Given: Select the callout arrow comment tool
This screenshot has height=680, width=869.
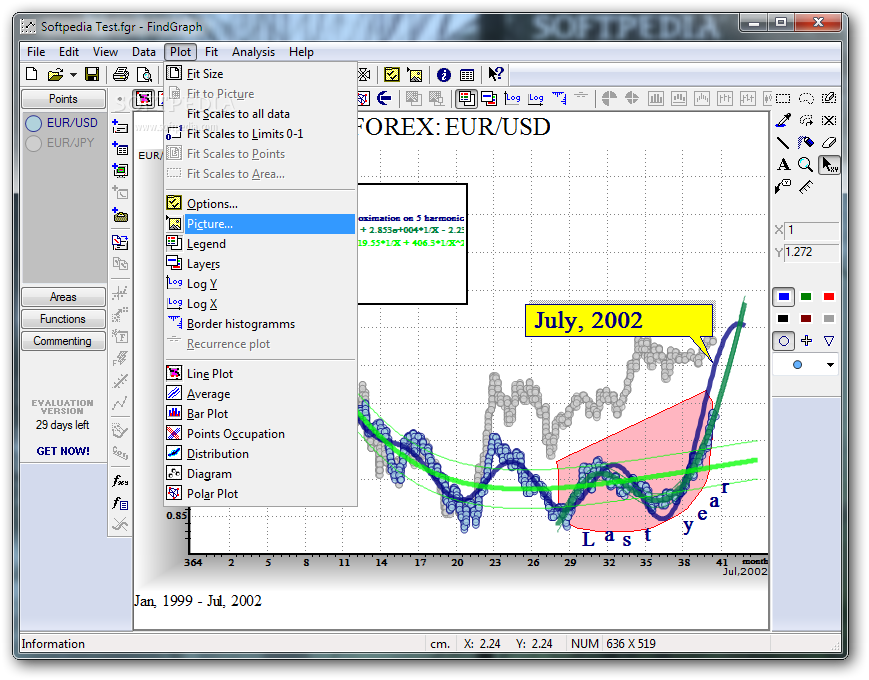Looking at the screenshot, I should coord(783,187).
